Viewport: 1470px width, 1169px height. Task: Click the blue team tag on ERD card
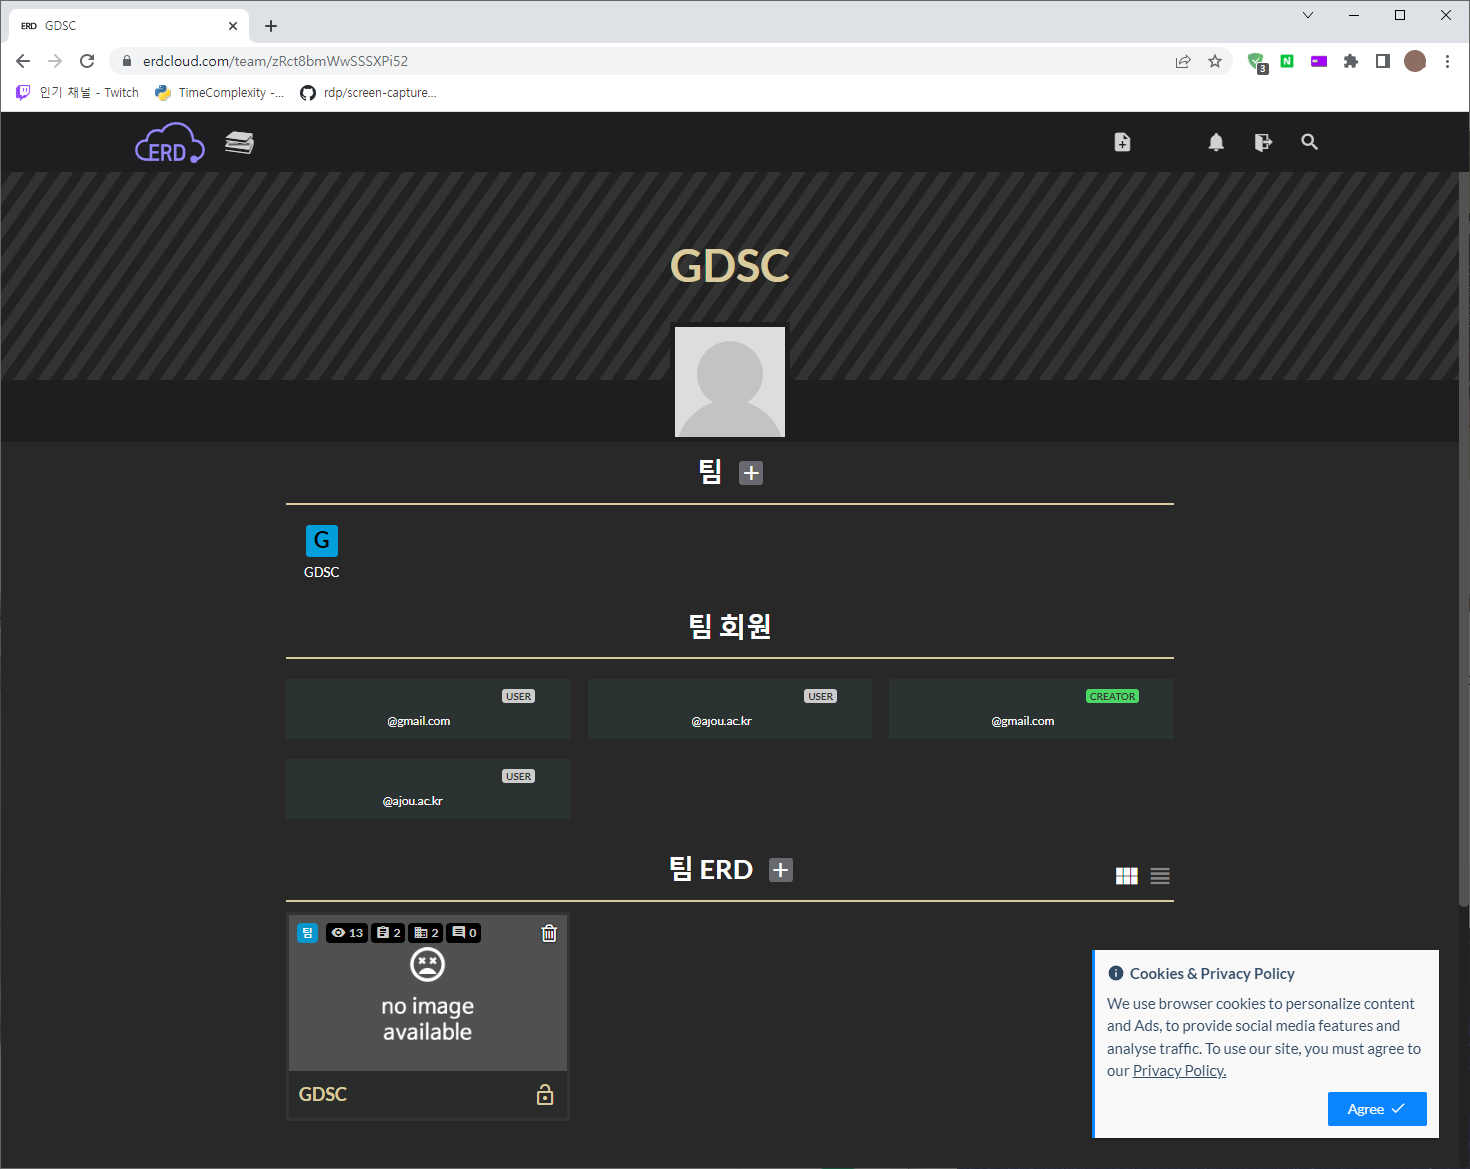(307, 933)
